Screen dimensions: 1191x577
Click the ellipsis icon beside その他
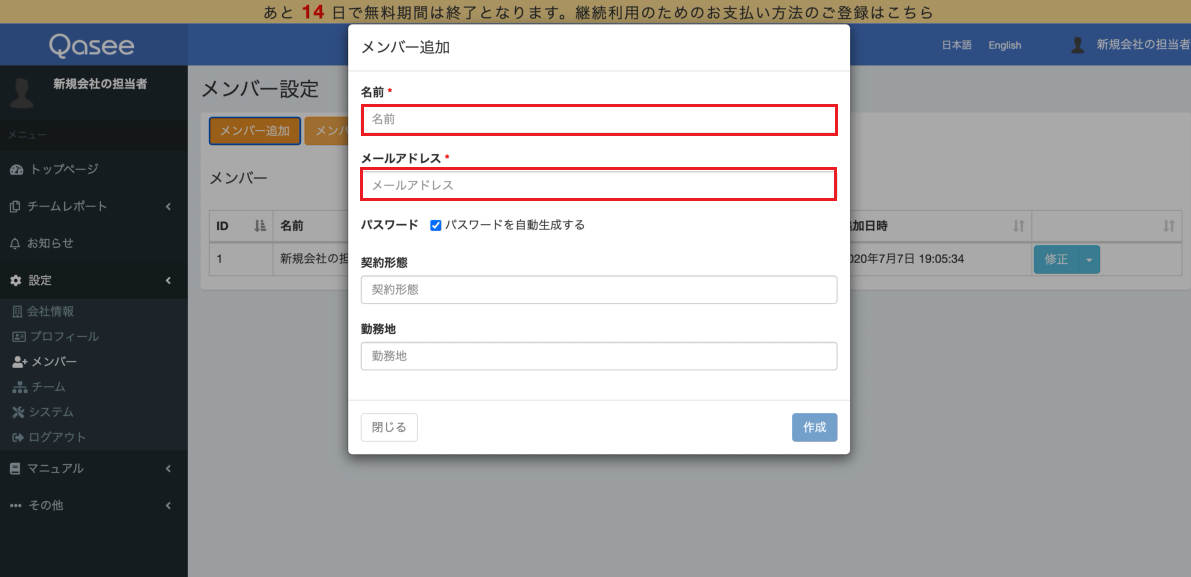16,506
